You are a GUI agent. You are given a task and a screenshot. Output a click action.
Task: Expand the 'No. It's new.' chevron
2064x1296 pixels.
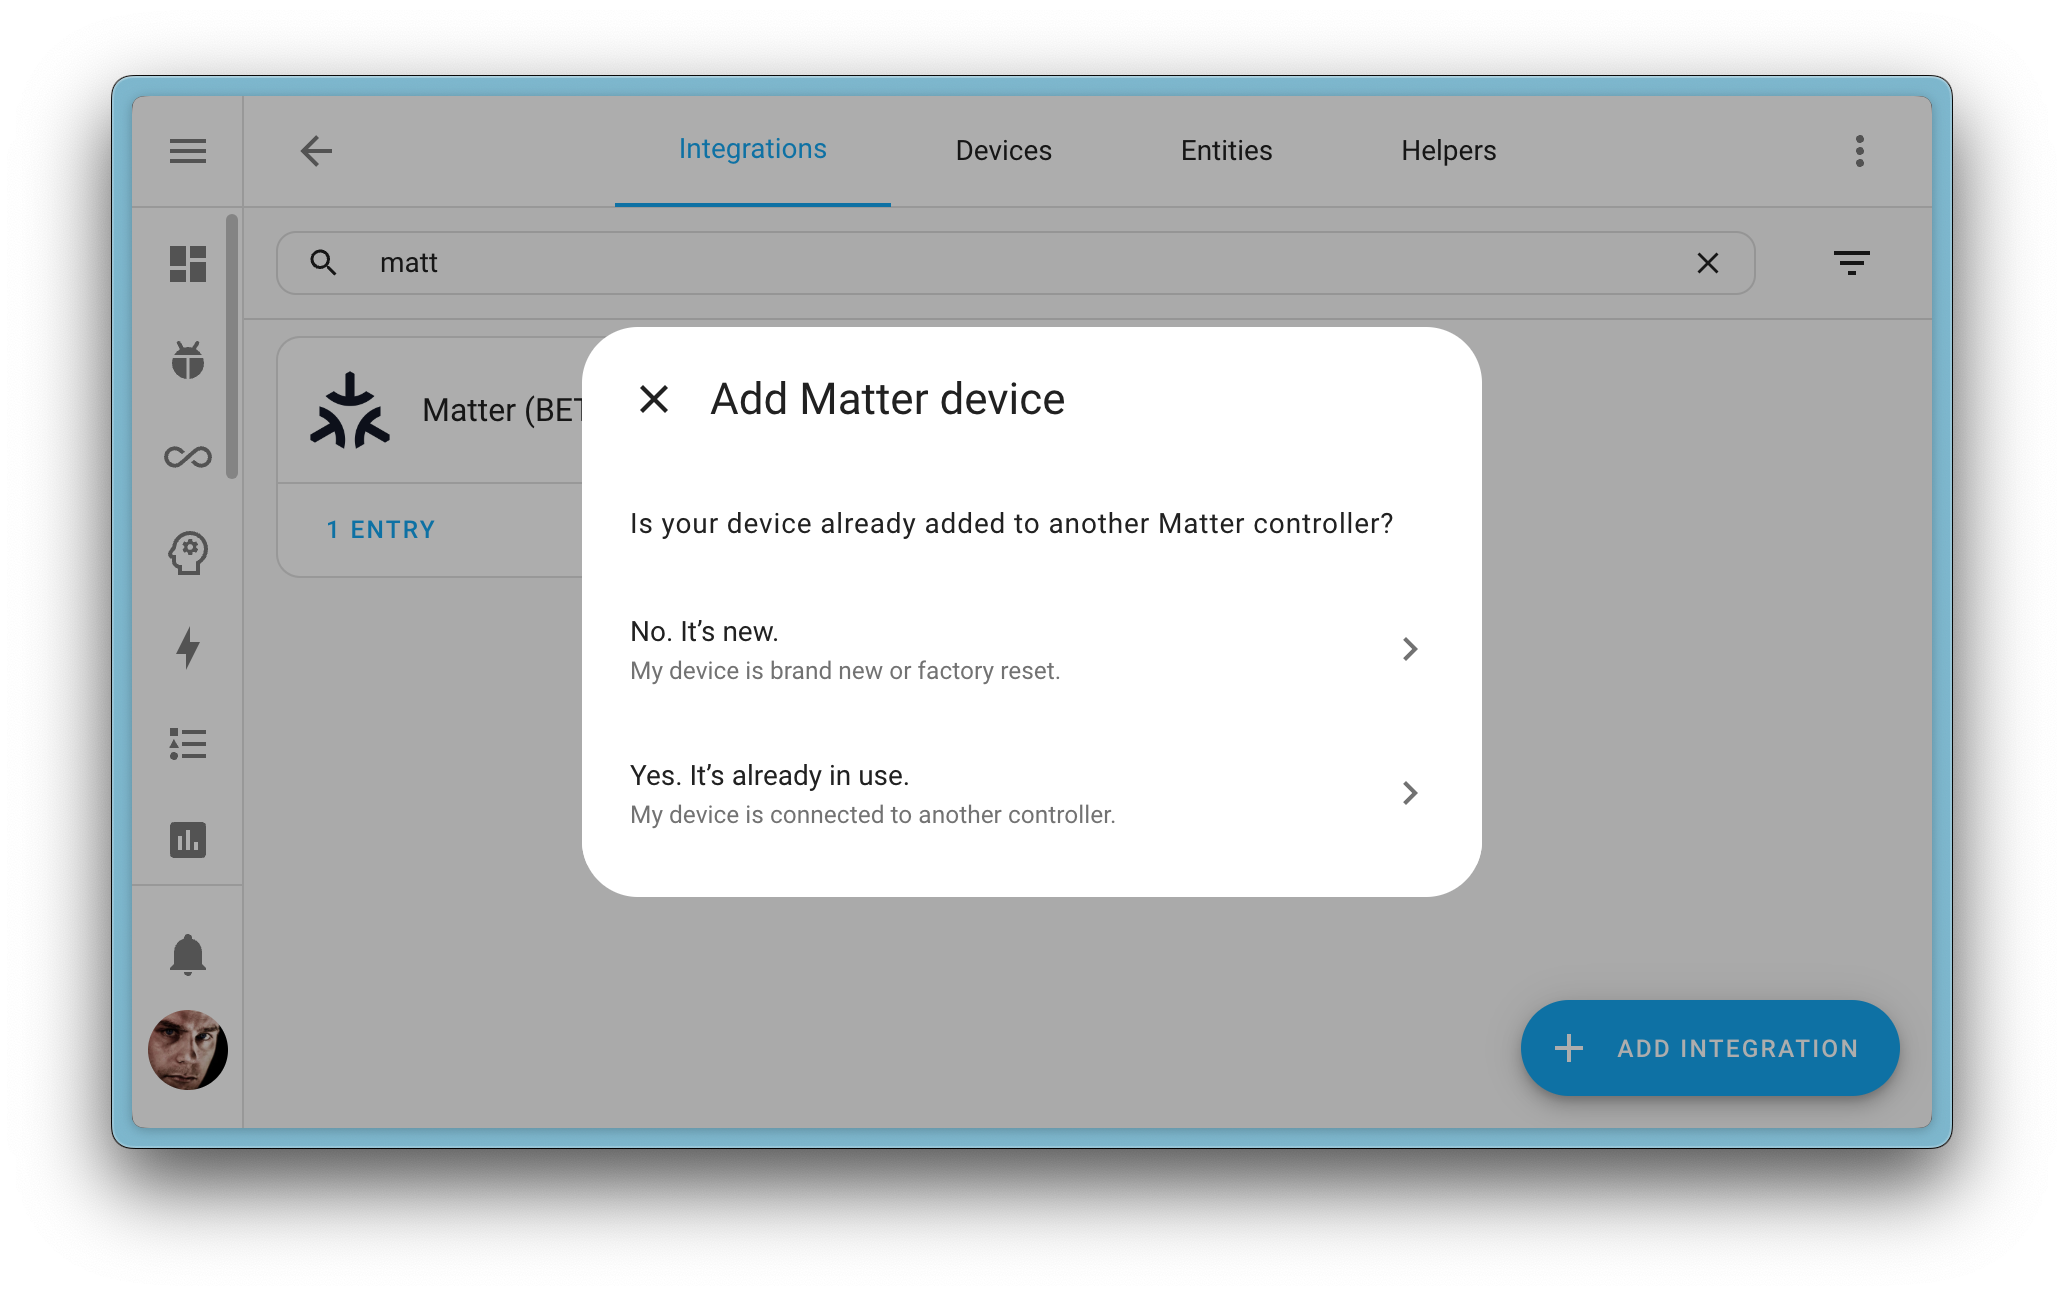tap(1410, 649)
